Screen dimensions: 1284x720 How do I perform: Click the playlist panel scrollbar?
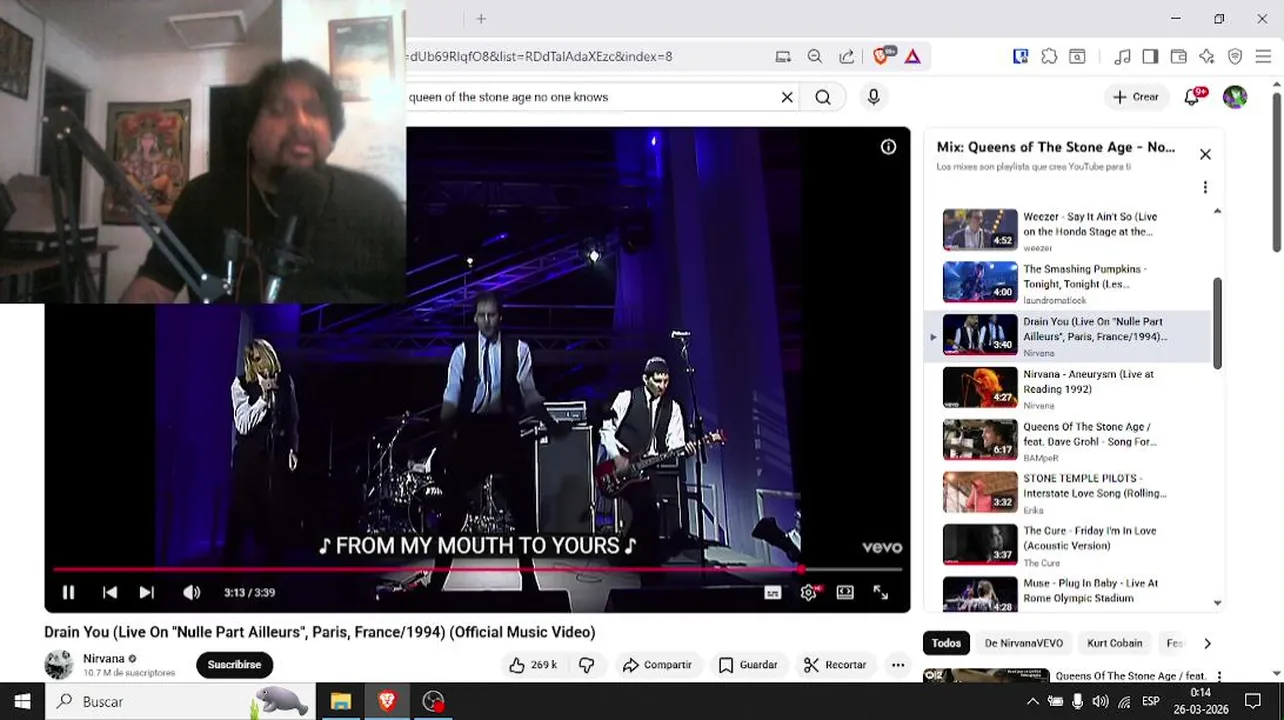pos(1217,323)
